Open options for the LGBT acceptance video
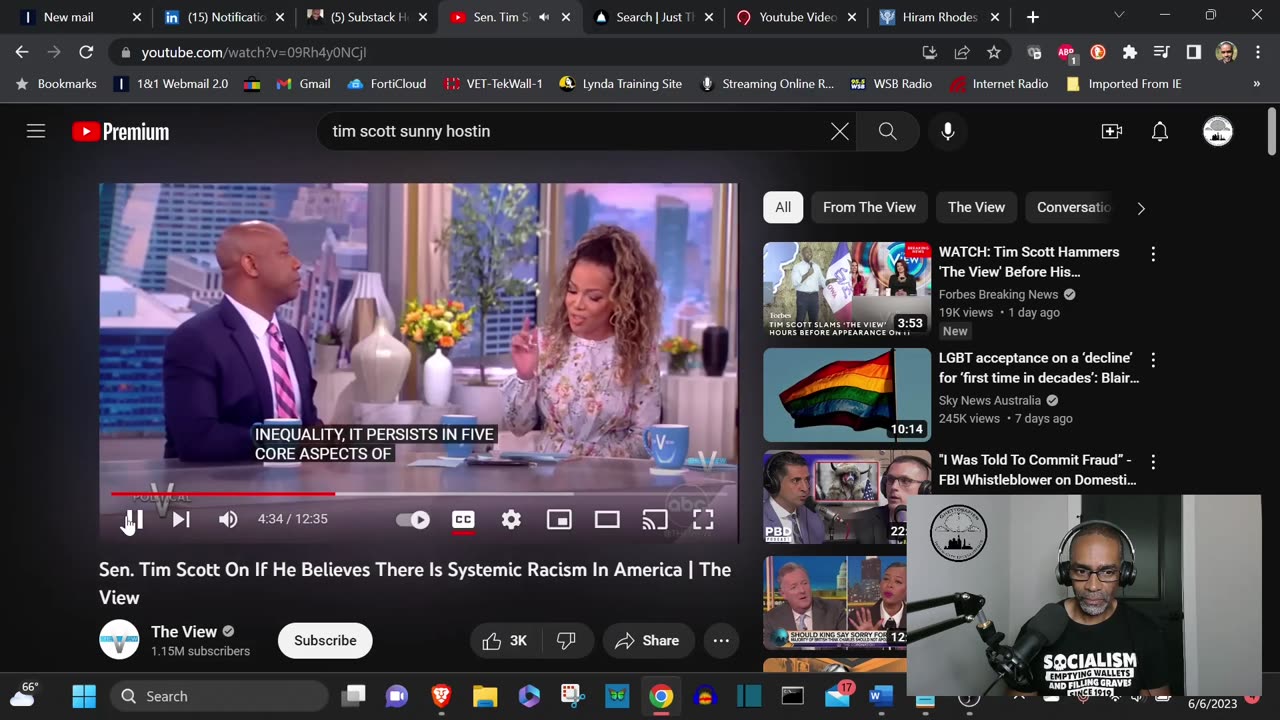This screenshot has height=720, width=1280. click(x=1153, y=360)
